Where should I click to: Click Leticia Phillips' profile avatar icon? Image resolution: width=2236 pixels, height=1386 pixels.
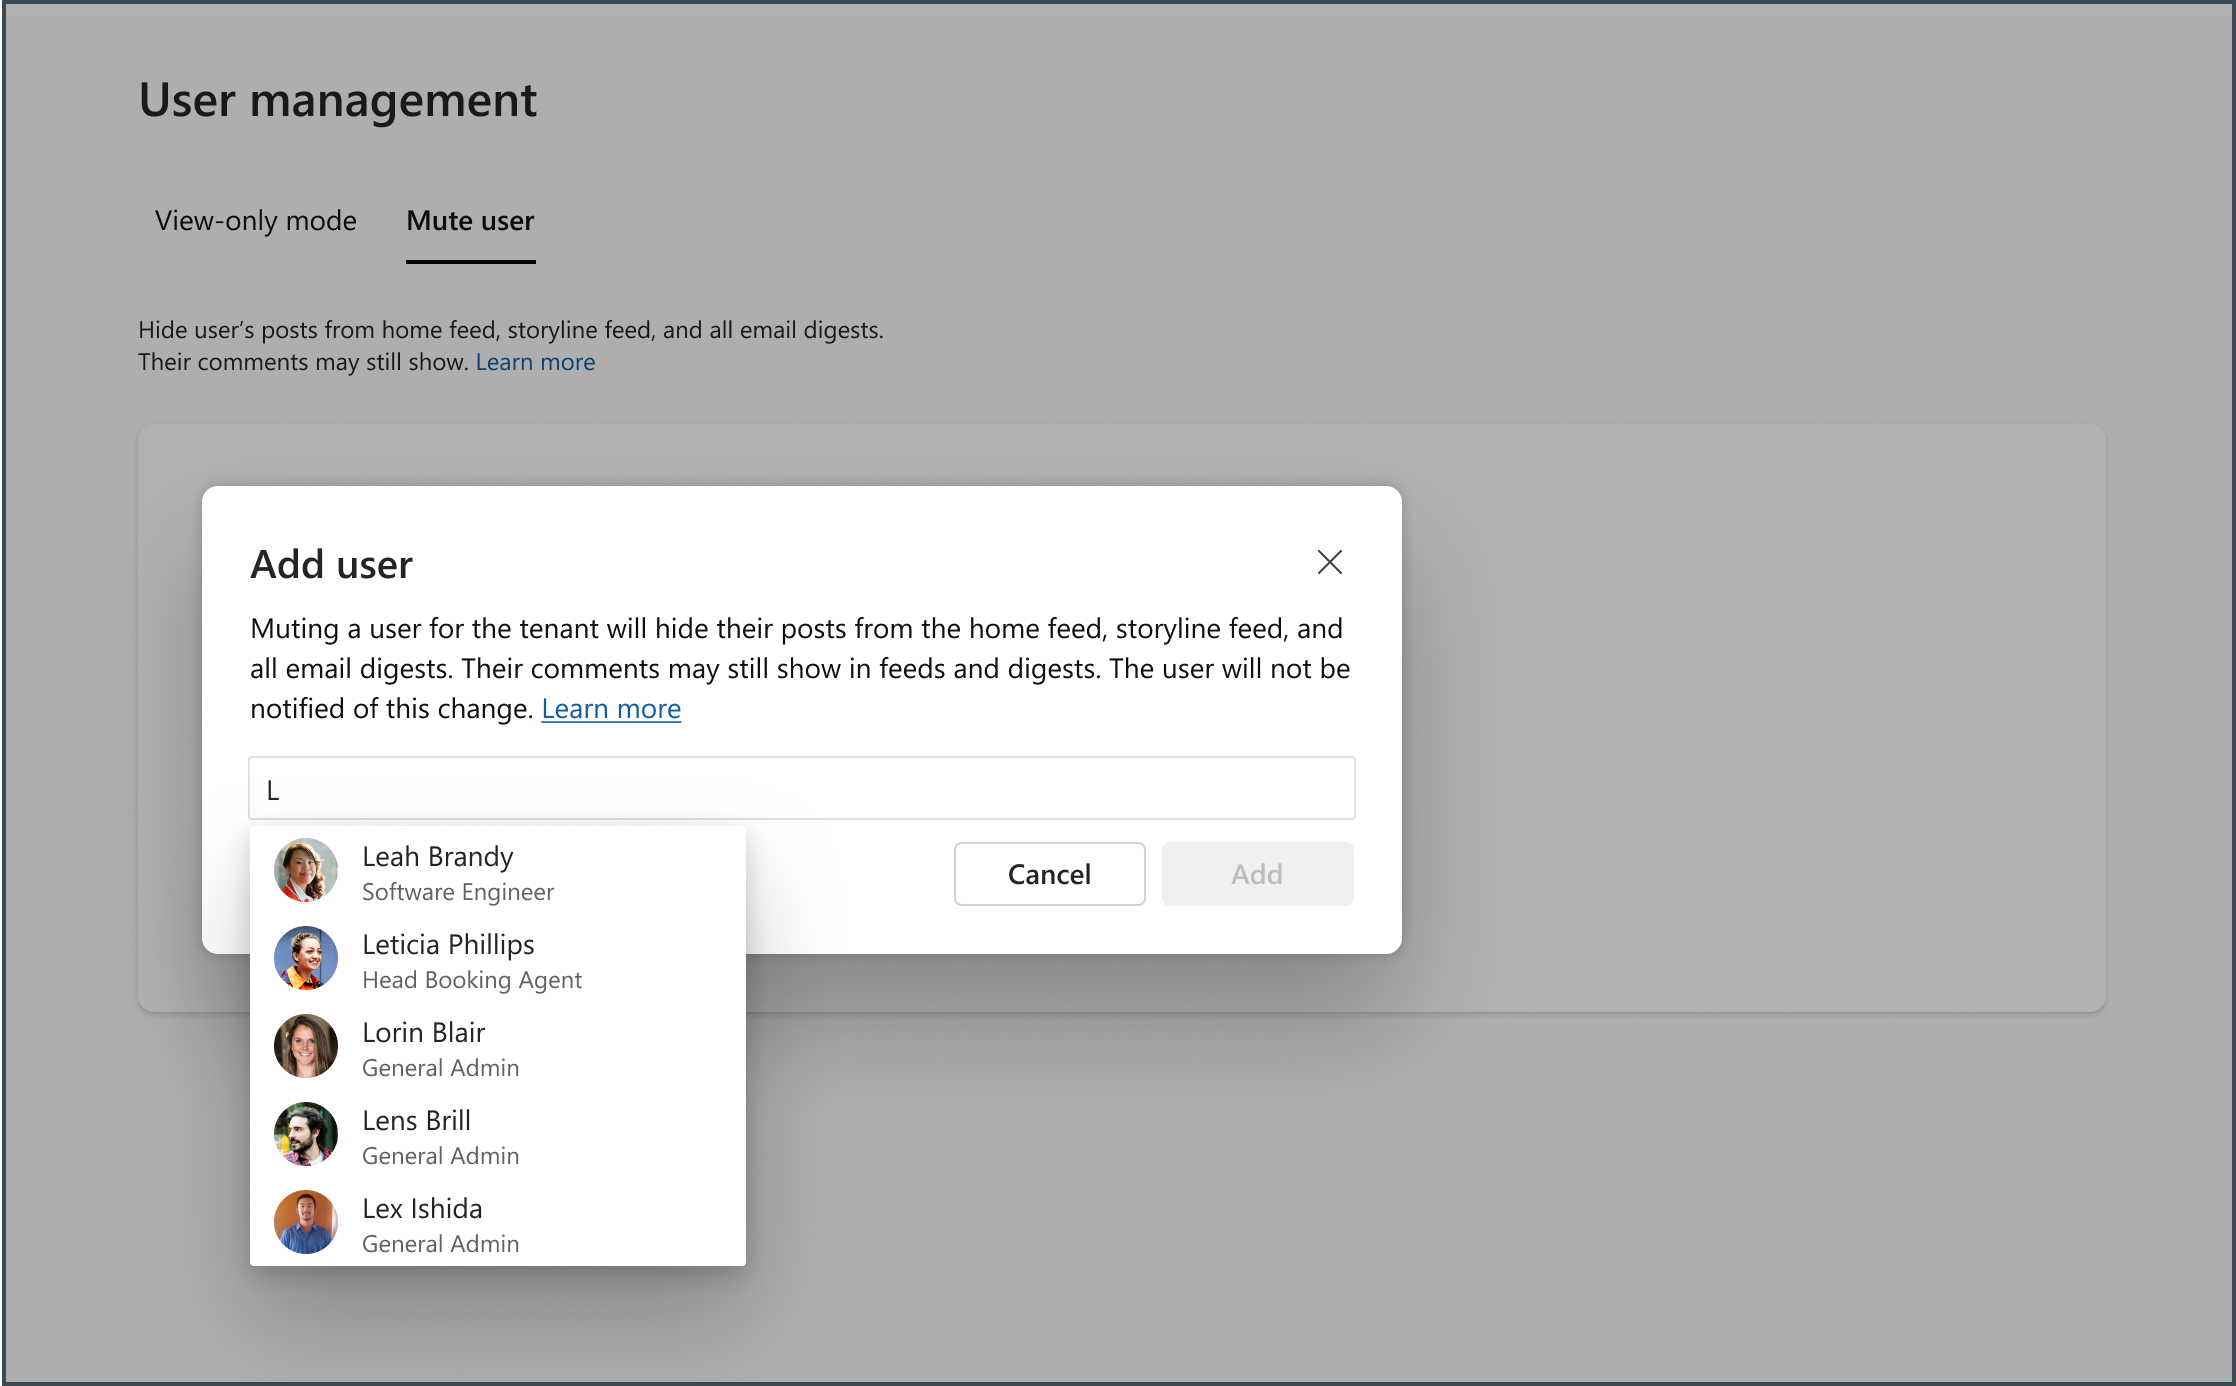click(308, 958)
